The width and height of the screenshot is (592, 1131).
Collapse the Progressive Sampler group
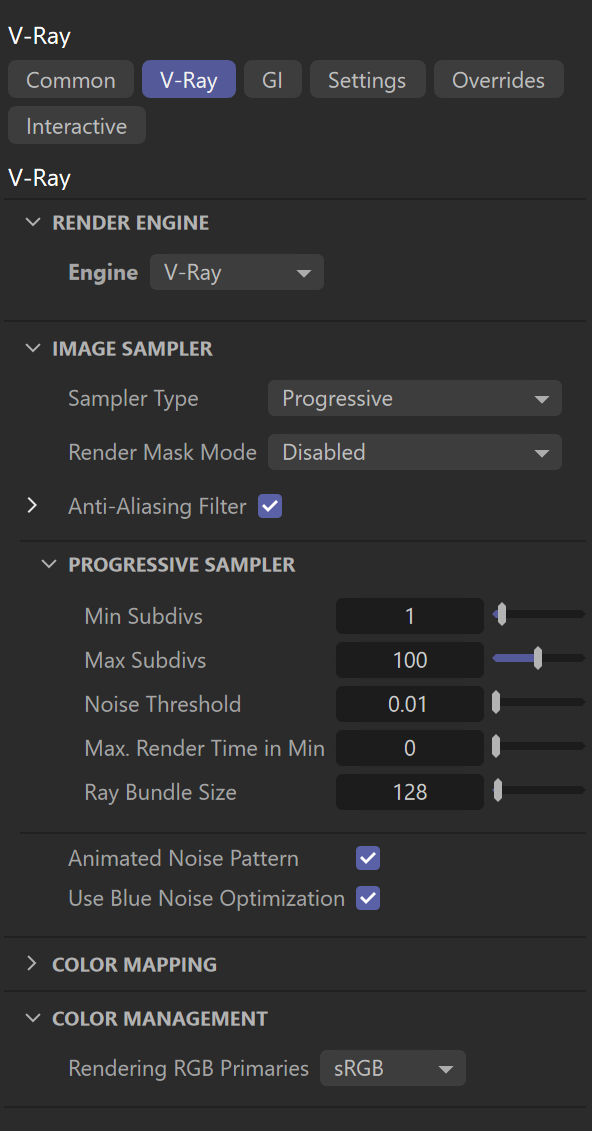click(48, 564)
